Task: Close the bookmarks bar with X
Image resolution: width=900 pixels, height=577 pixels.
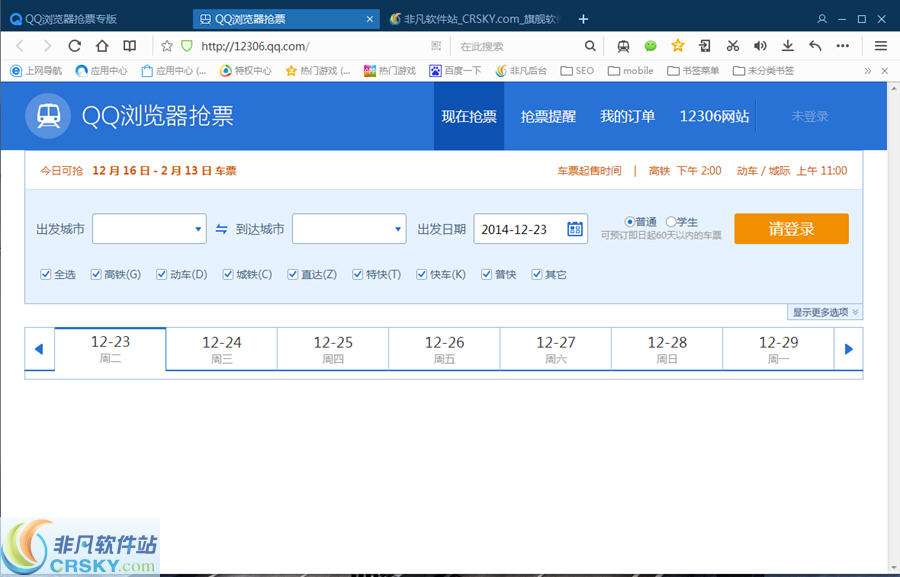Action: click(x=885, y=71)
